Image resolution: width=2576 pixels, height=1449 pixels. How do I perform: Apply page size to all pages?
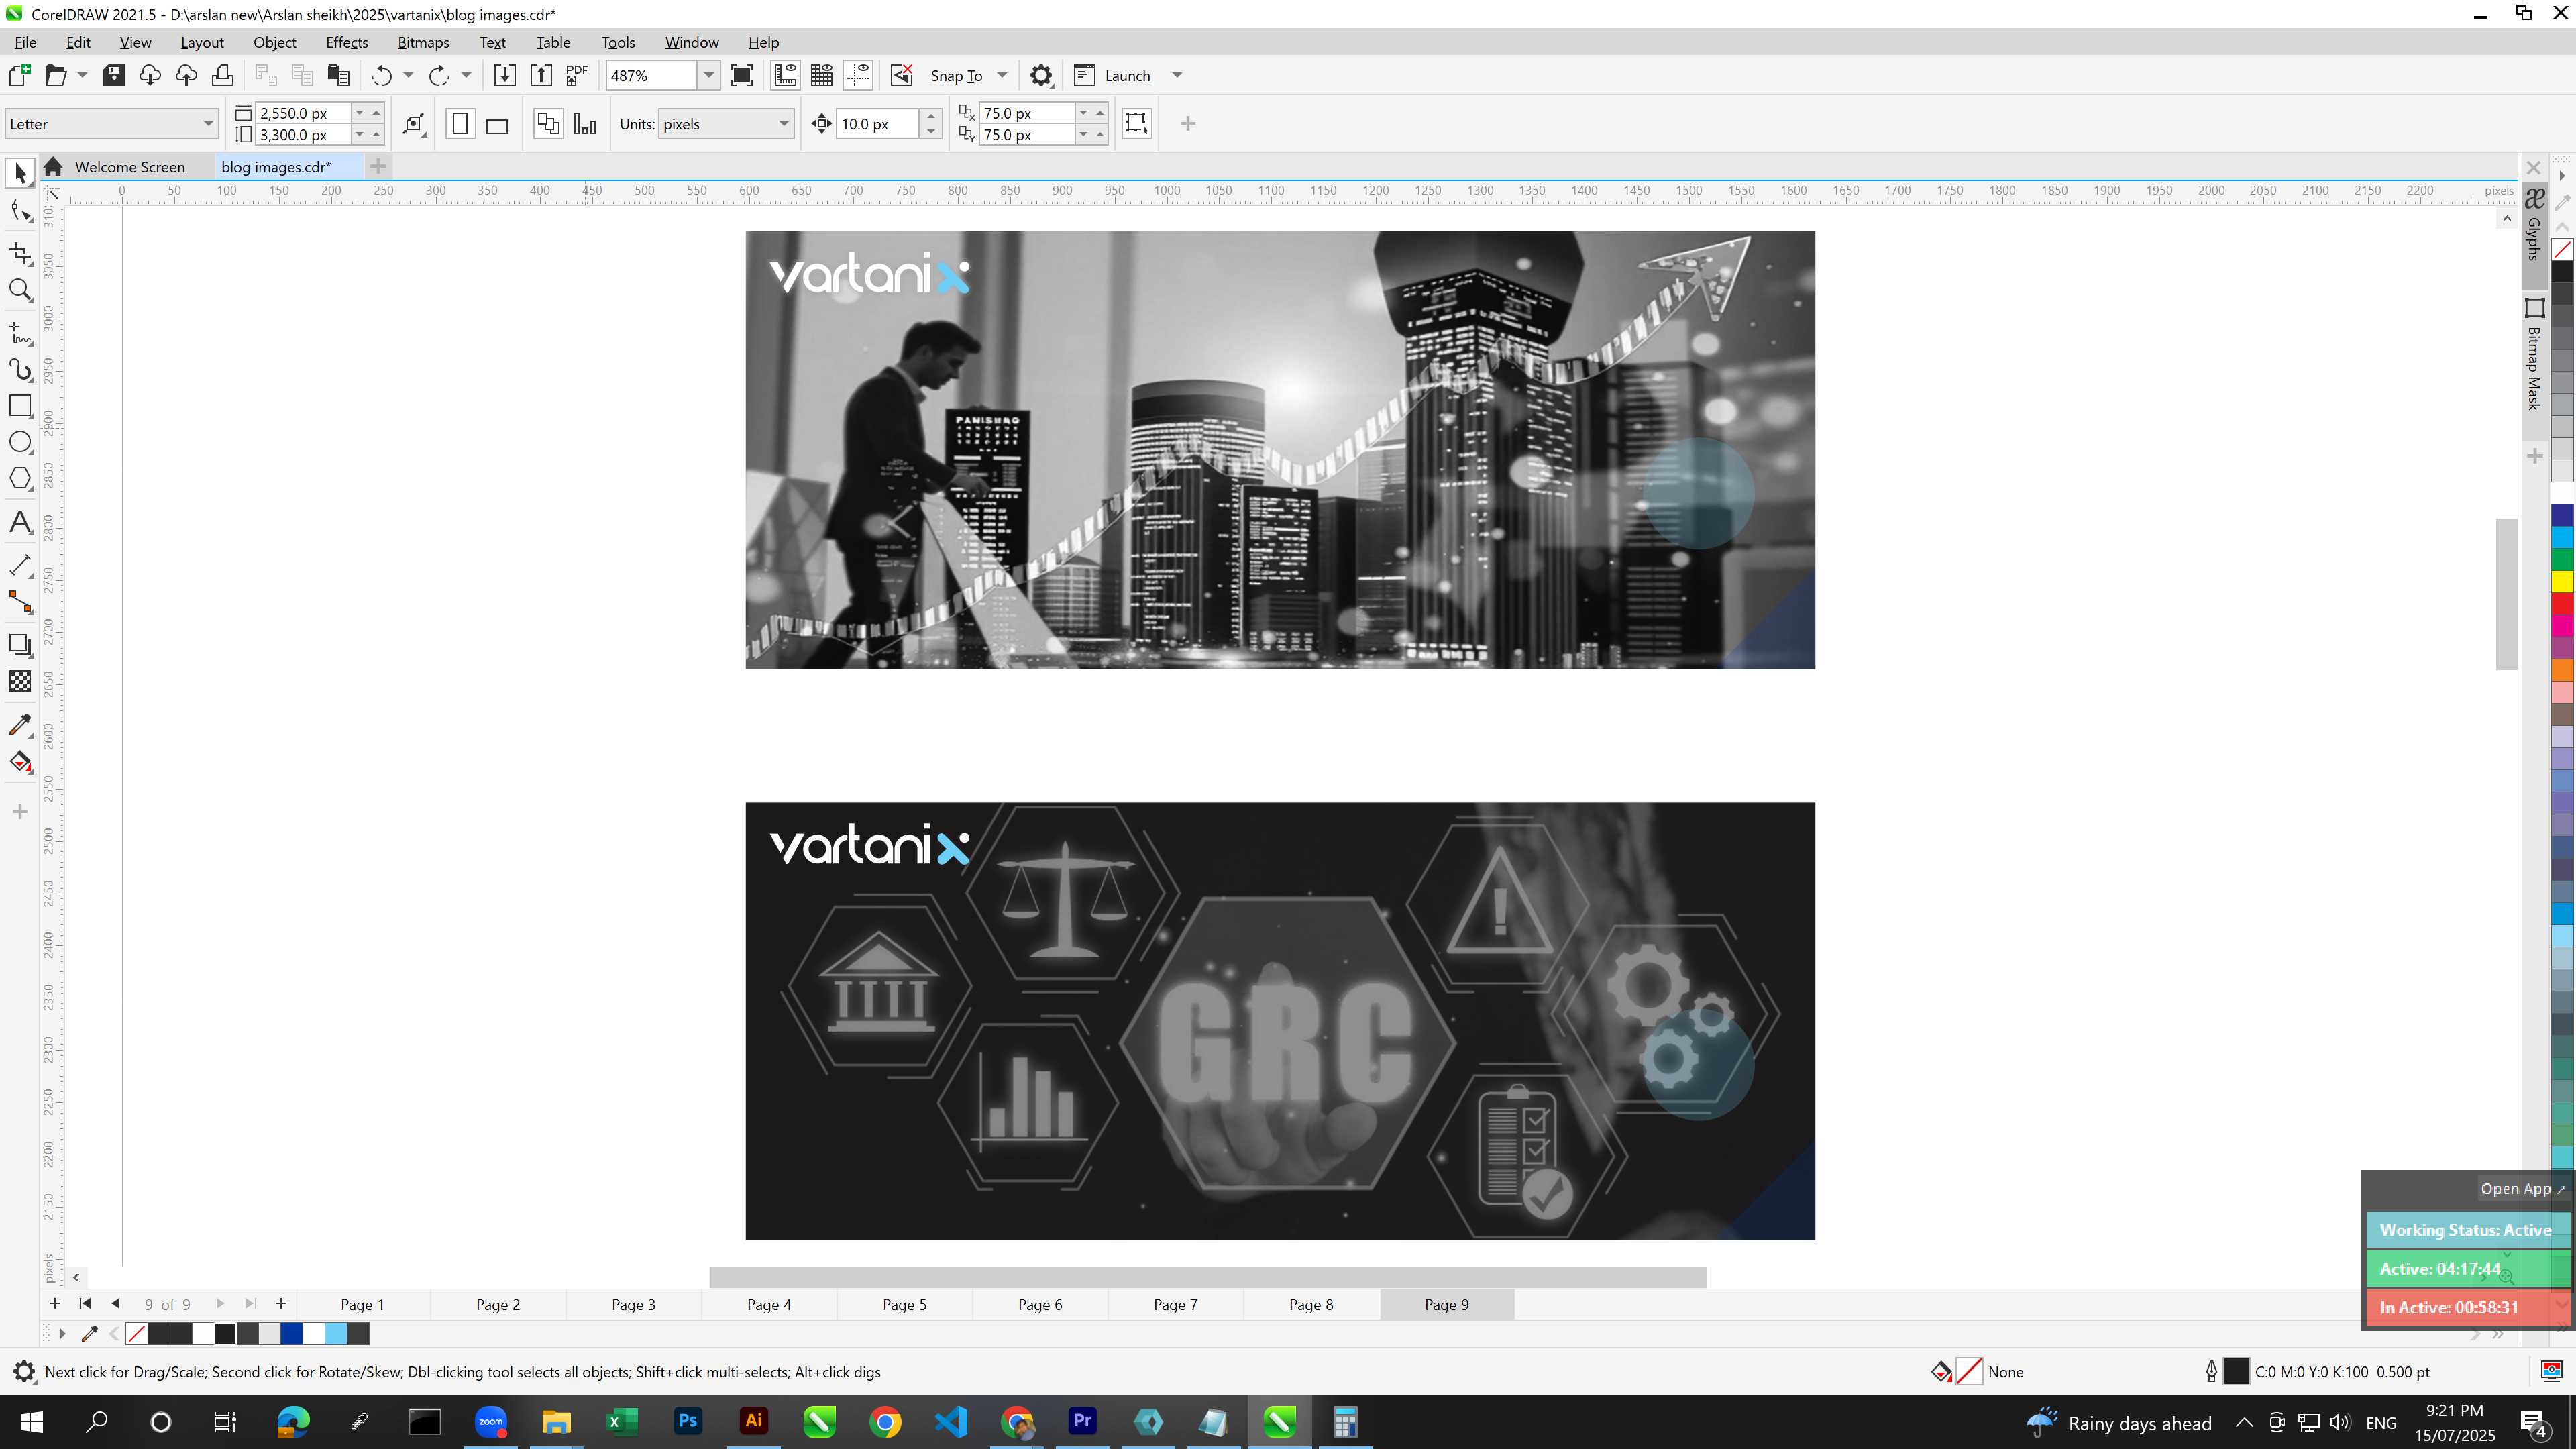(548, 124)
